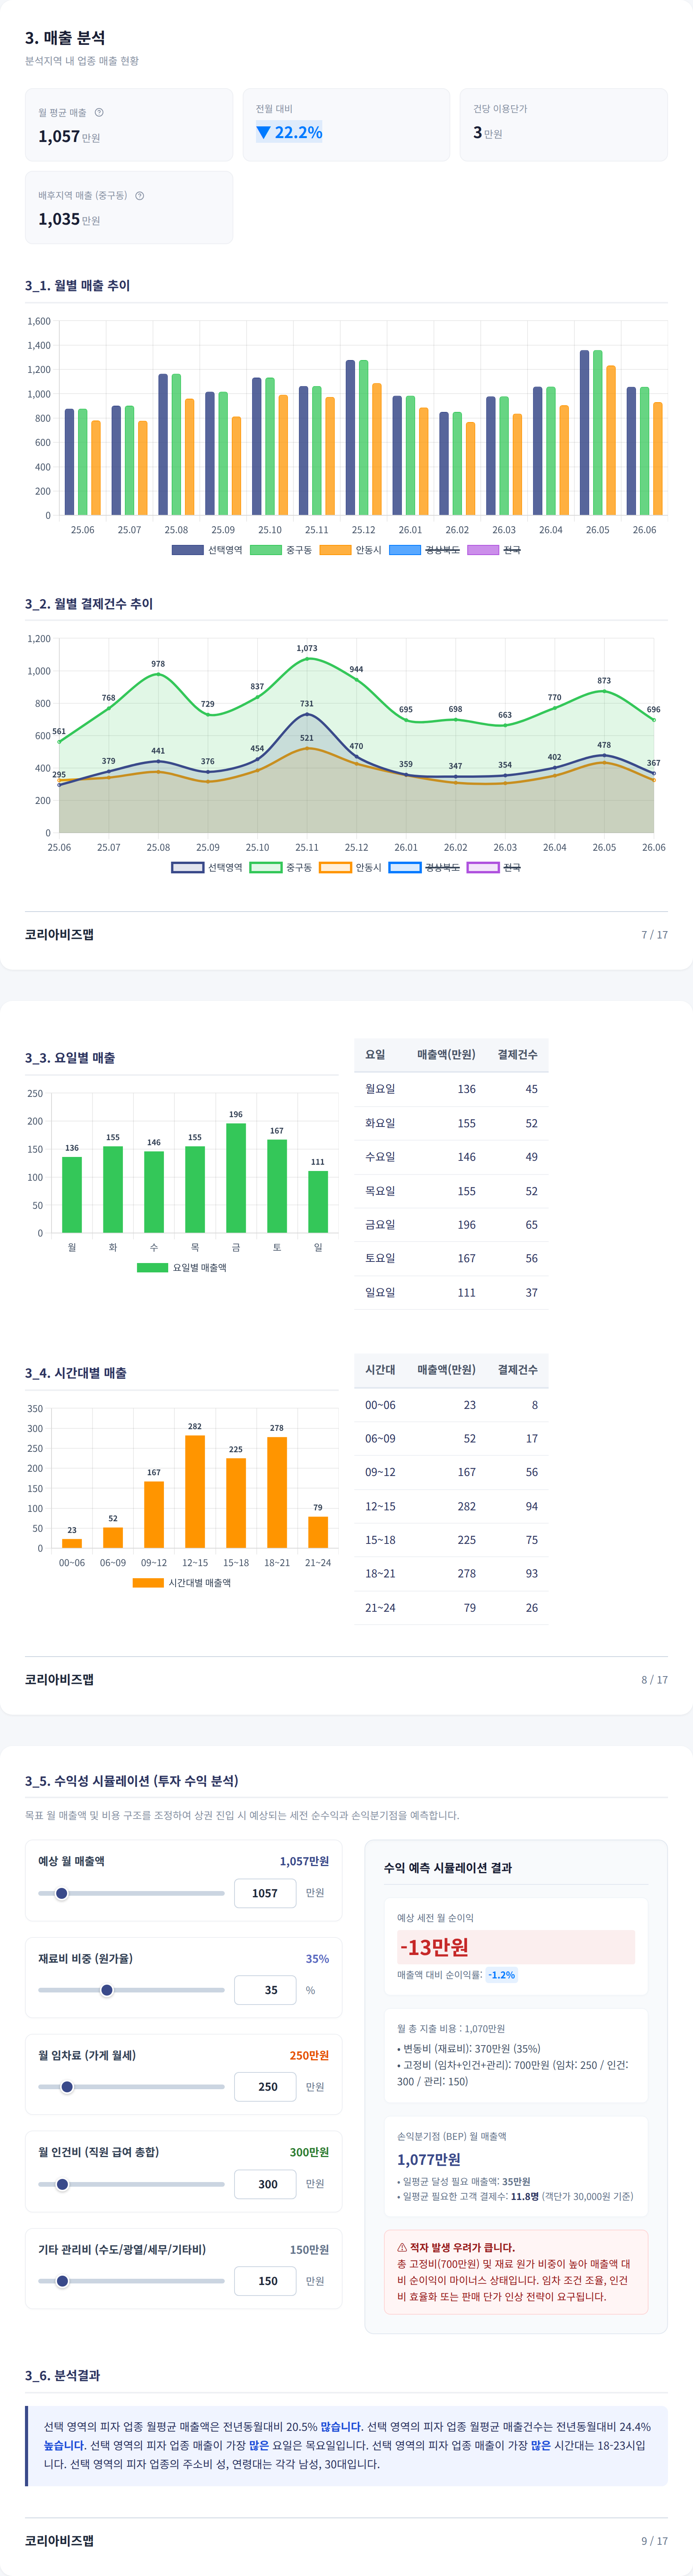Toggle 안동시 legend in 월별 매출 추이 chart

click(x=351, y=550)
